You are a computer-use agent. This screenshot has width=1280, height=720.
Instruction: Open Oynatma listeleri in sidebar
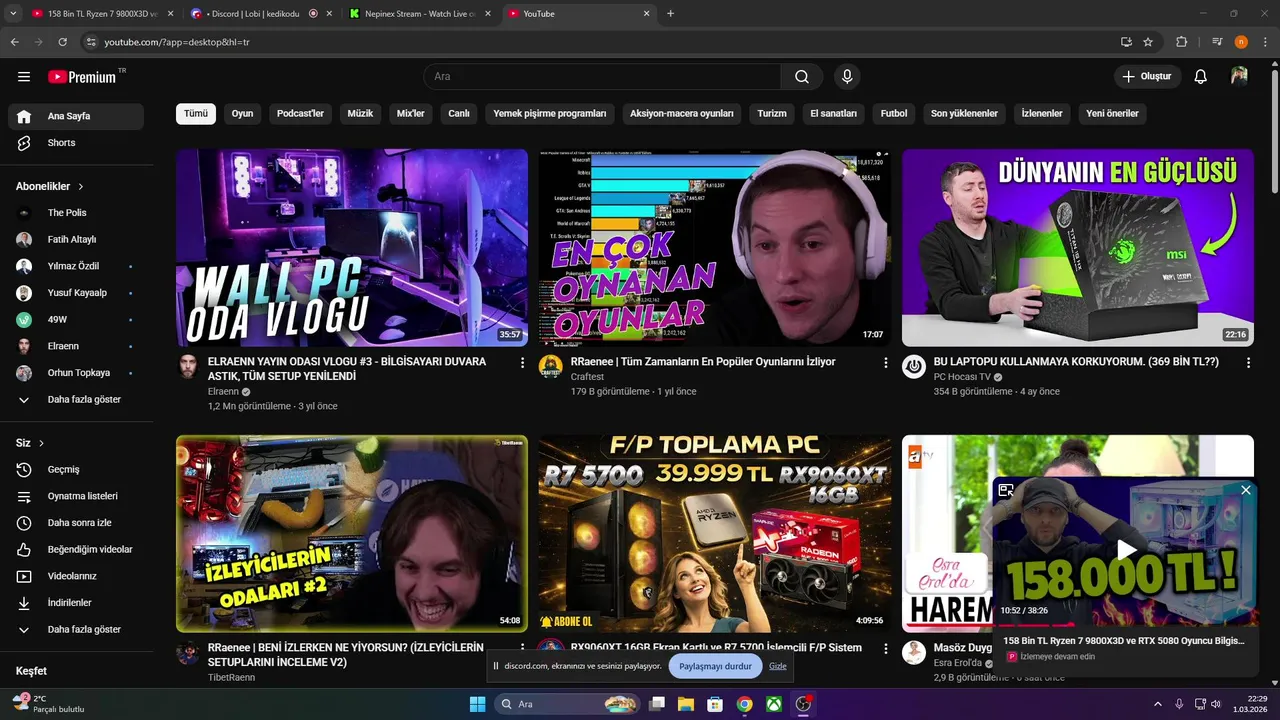(x=76, y=496)
